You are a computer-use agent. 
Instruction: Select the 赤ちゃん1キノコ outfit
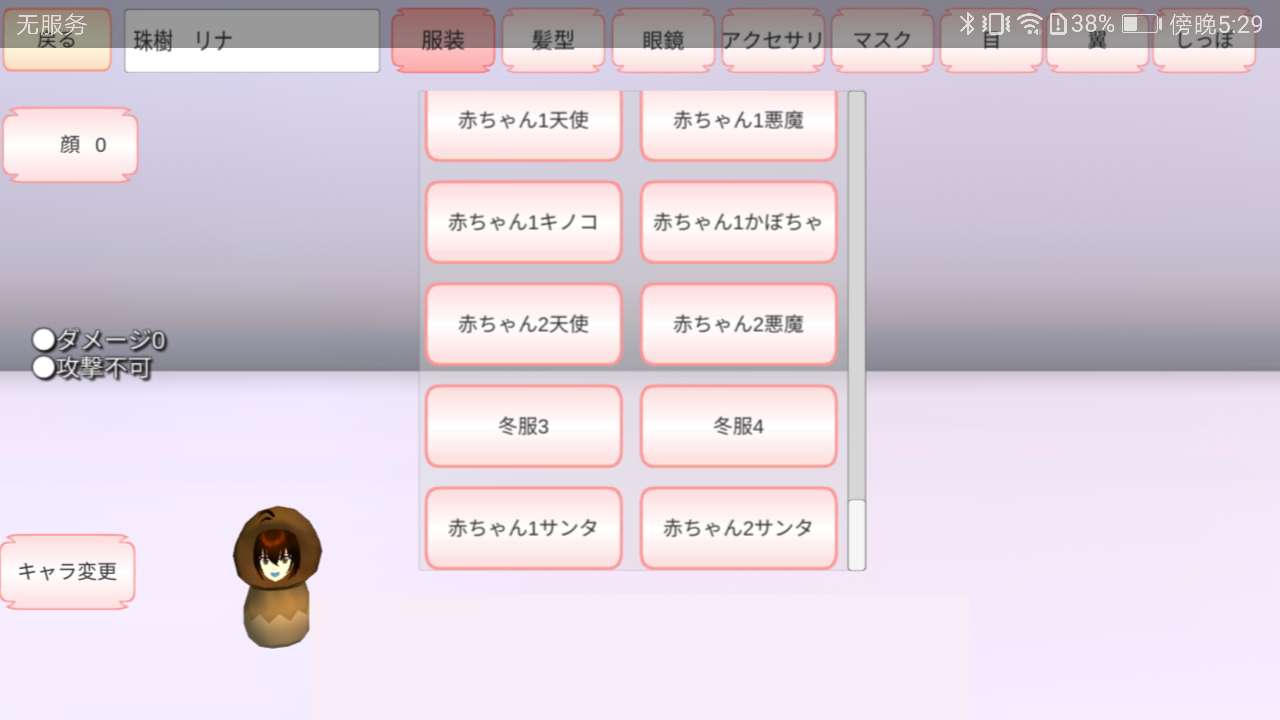tap(524, 222)
